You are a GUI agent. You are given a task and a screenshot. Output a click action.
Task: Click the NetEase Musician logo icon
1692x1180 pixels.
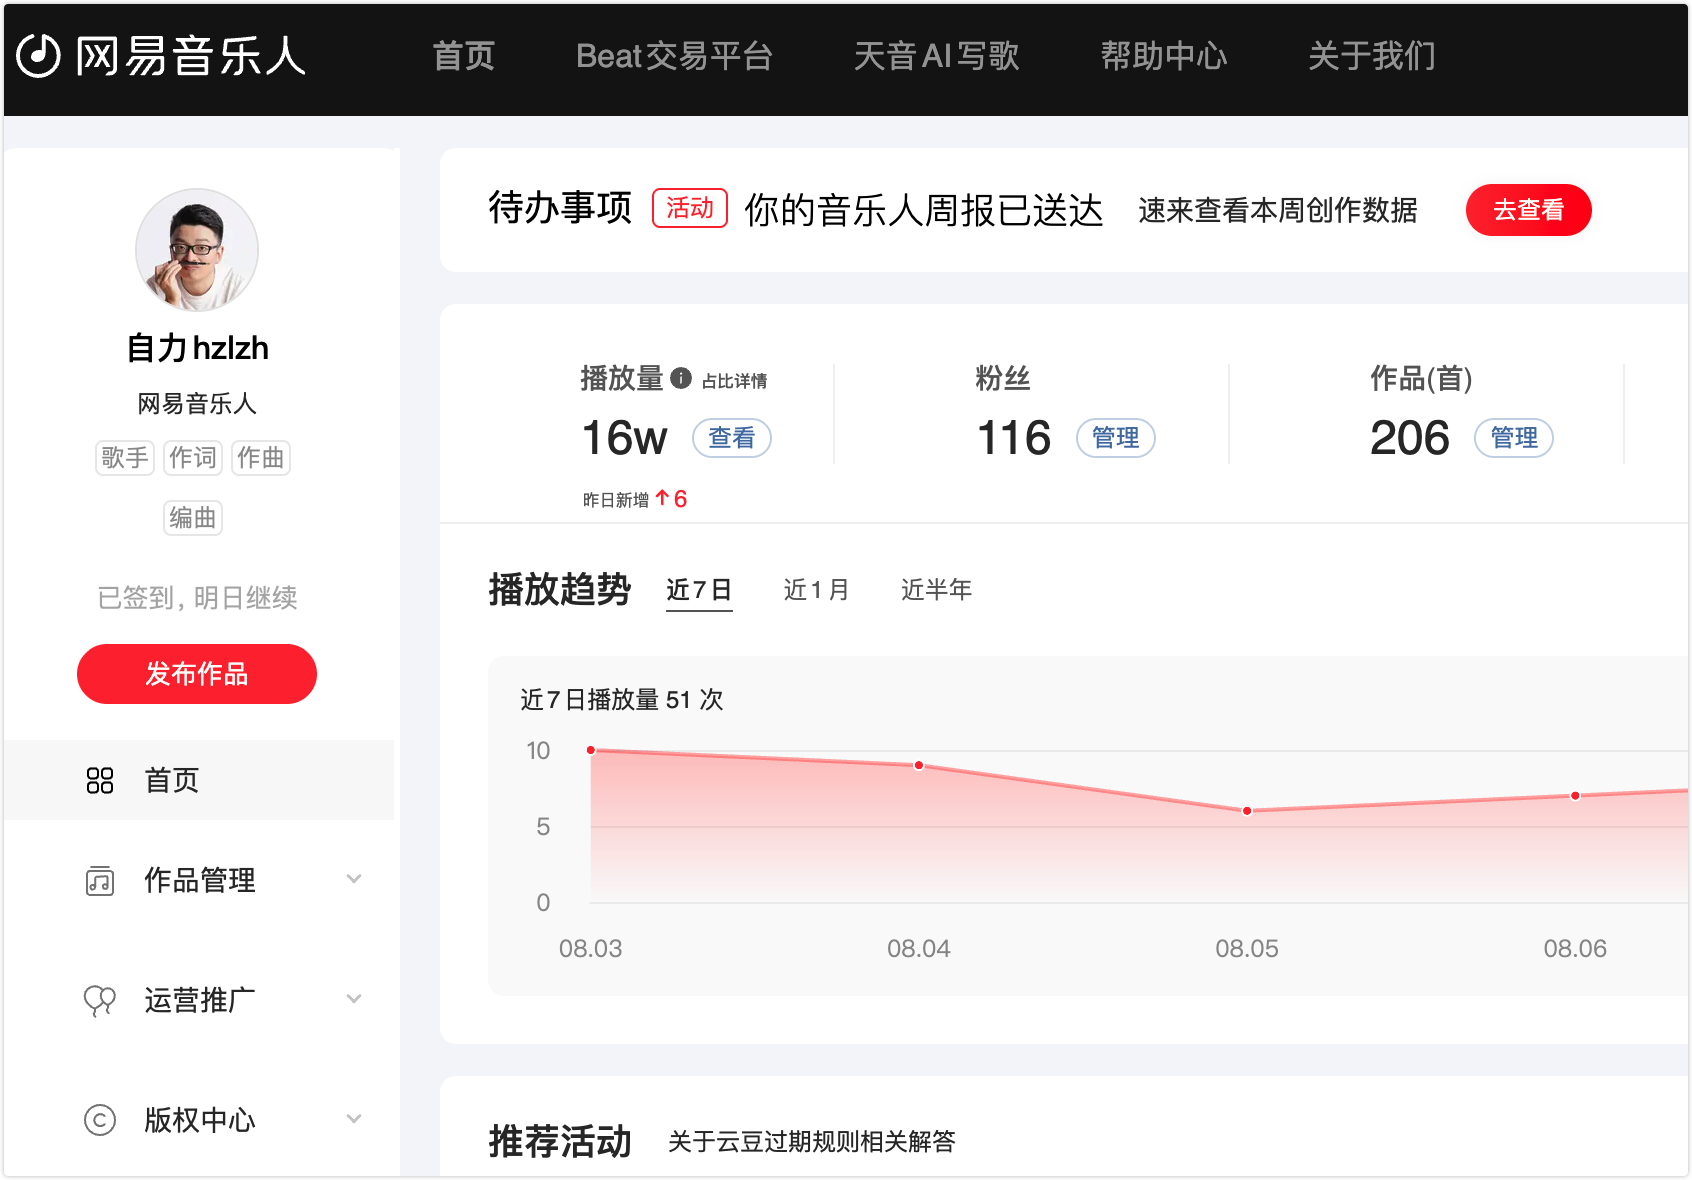(x=39, y=56)
